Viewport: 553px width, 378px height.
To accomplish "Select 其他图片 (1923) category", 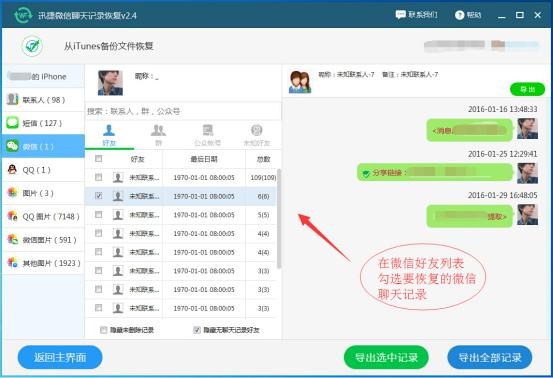I will tap(43, 263).
